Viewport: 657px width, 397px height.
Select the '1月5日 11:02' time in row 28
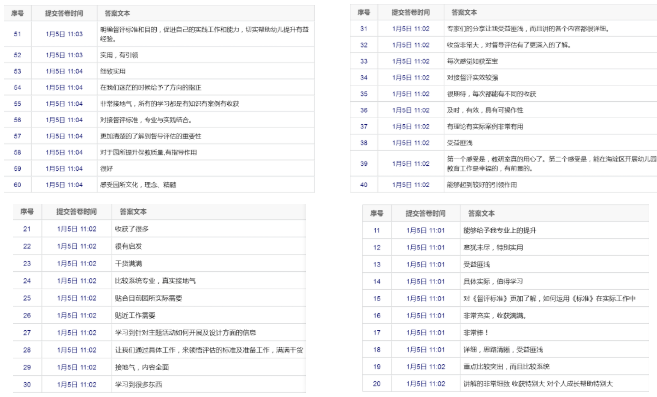pos(77,350)
